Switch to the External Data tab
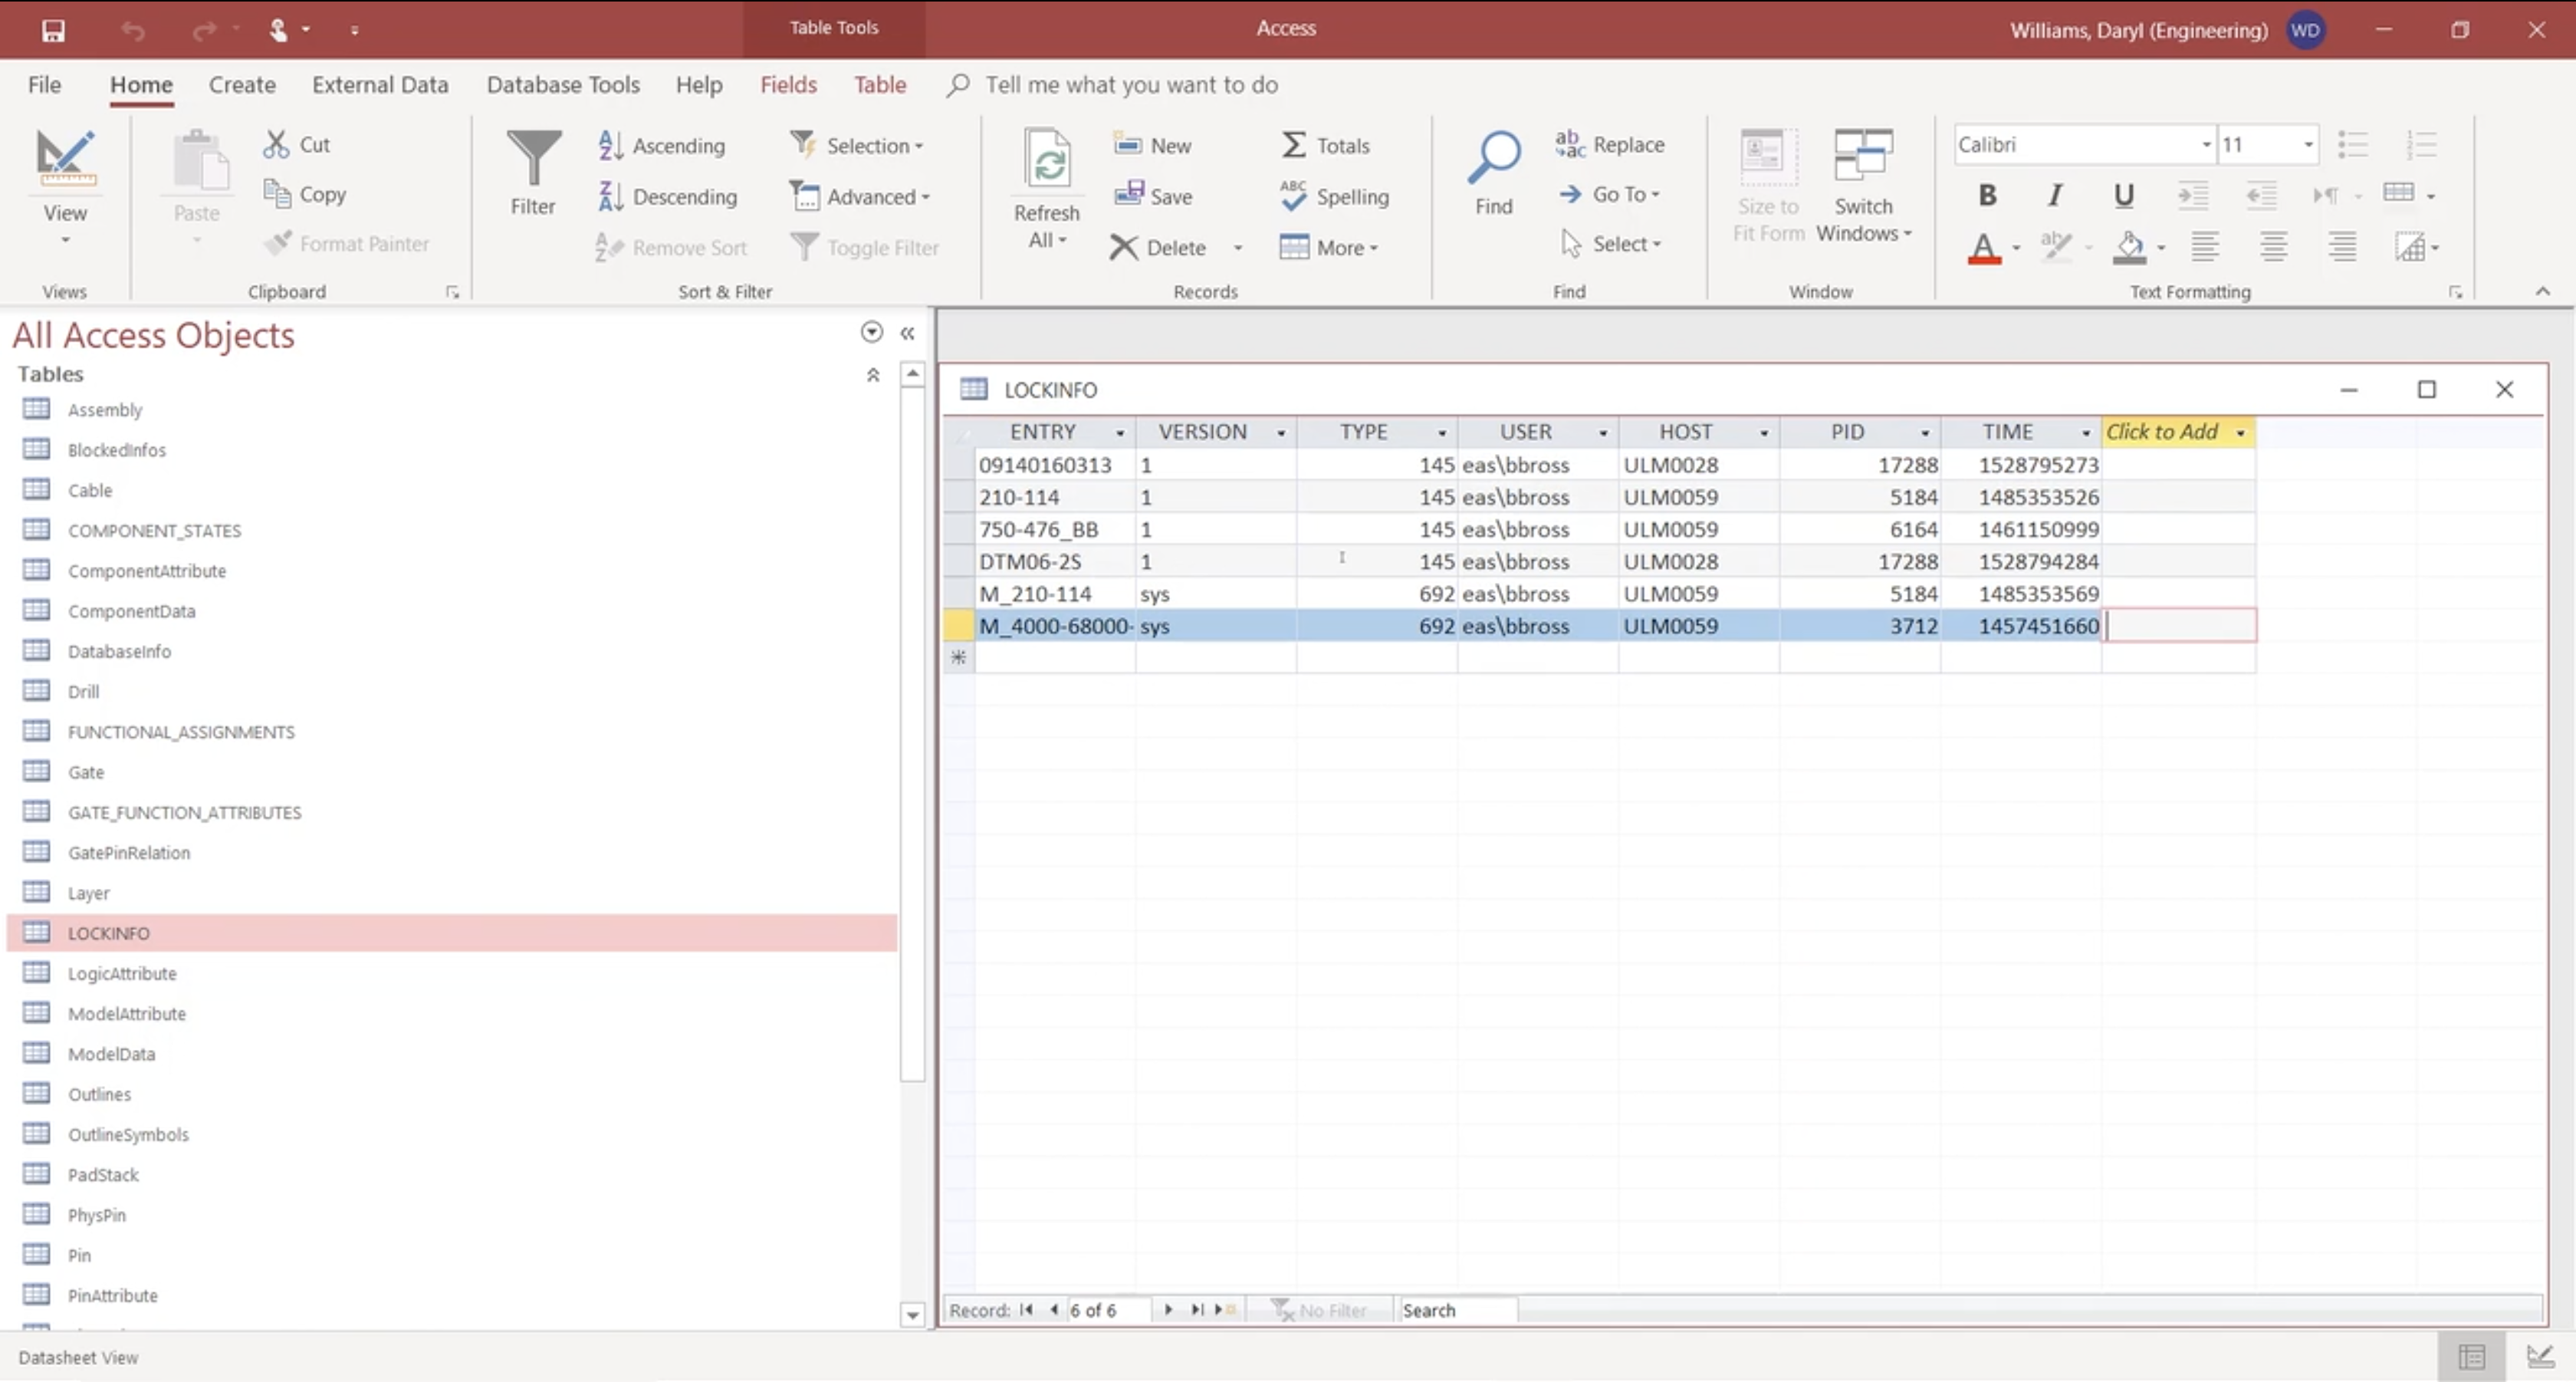Screen dimensions: 2576x1382 [x=379, y=84]
